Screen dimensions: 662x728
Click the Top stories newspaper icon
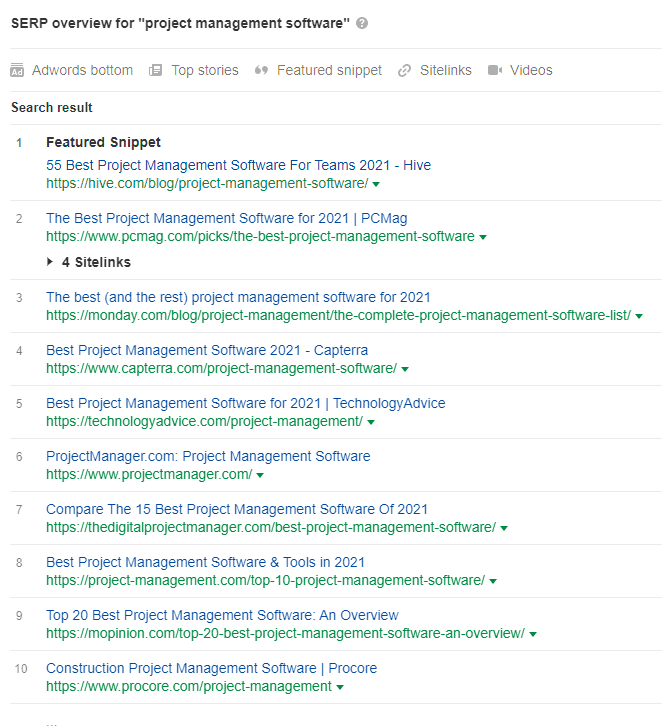tap(156, 70)
